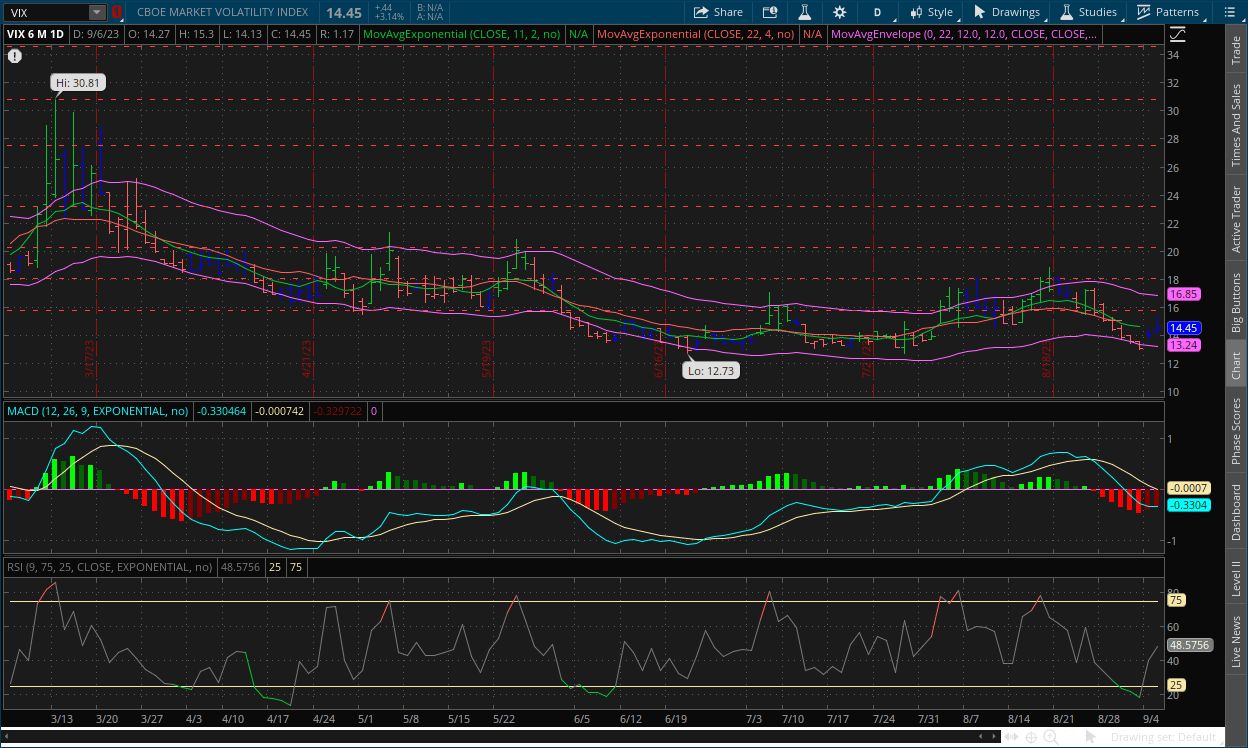Select the Chart side tab

pos(1236,366)
